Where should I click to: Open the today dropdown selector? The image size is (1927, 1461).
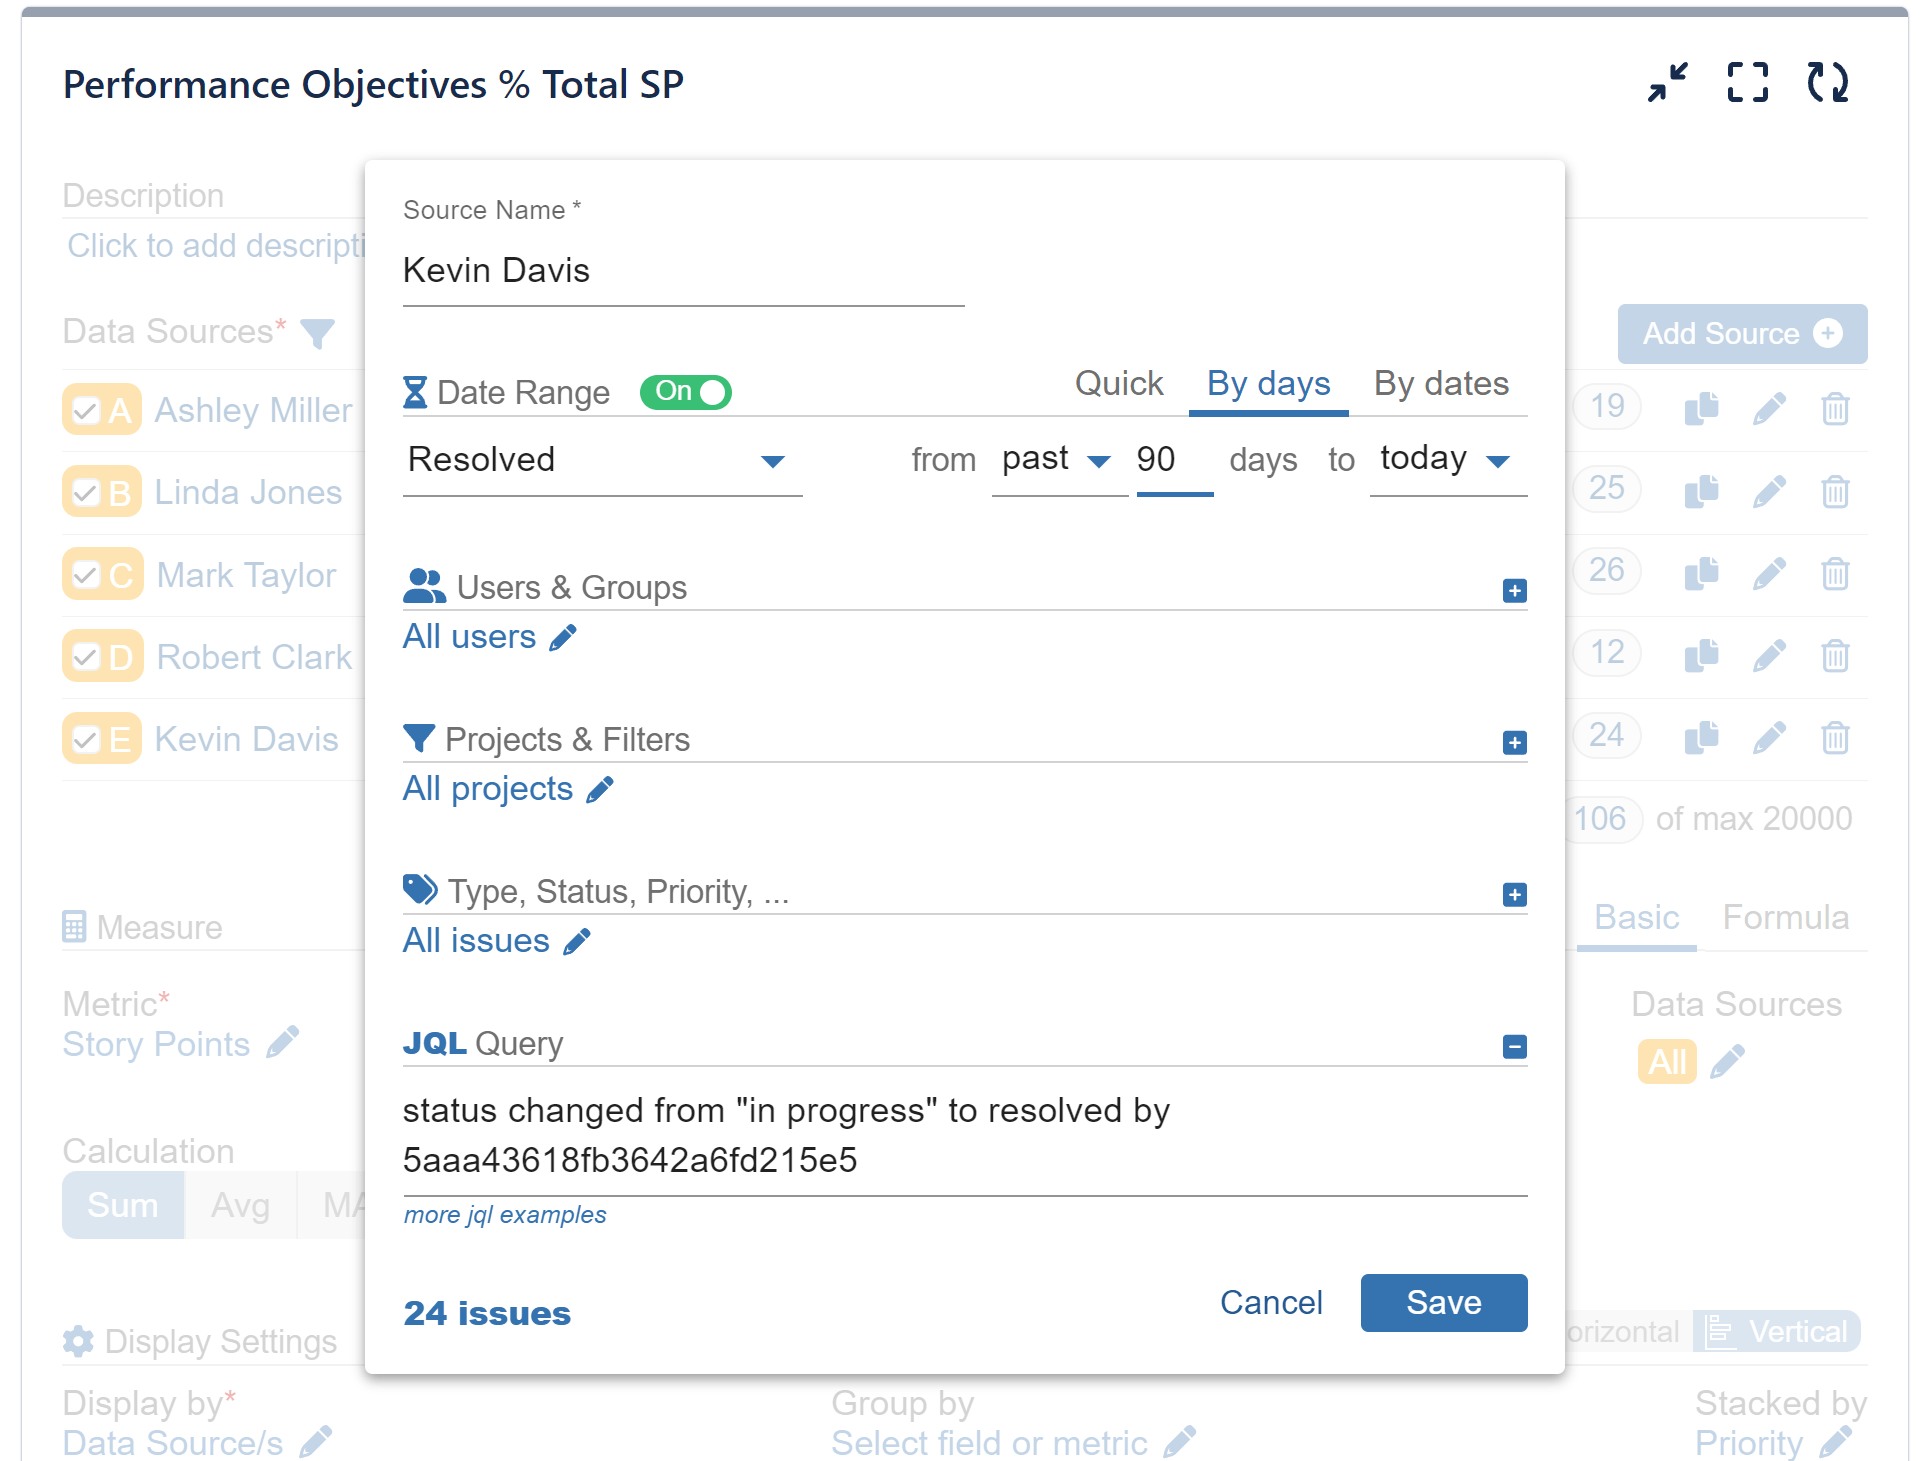1498,461
